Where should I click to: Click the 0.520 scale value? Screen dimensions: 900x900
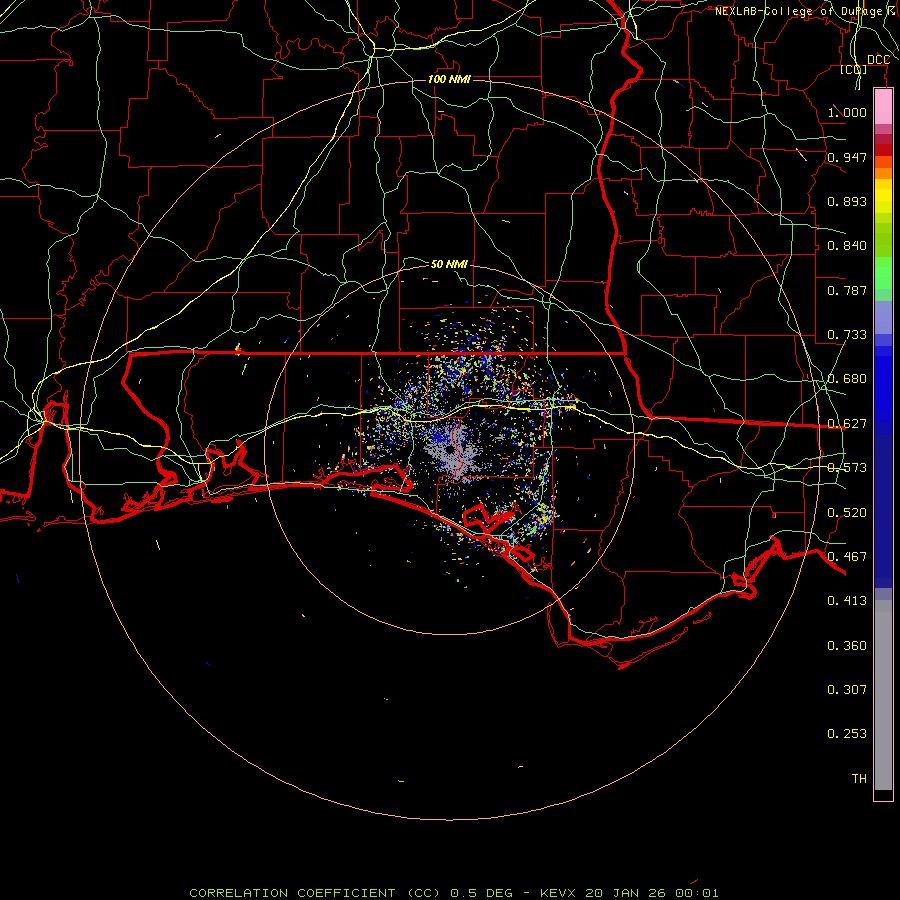(847, 513)
